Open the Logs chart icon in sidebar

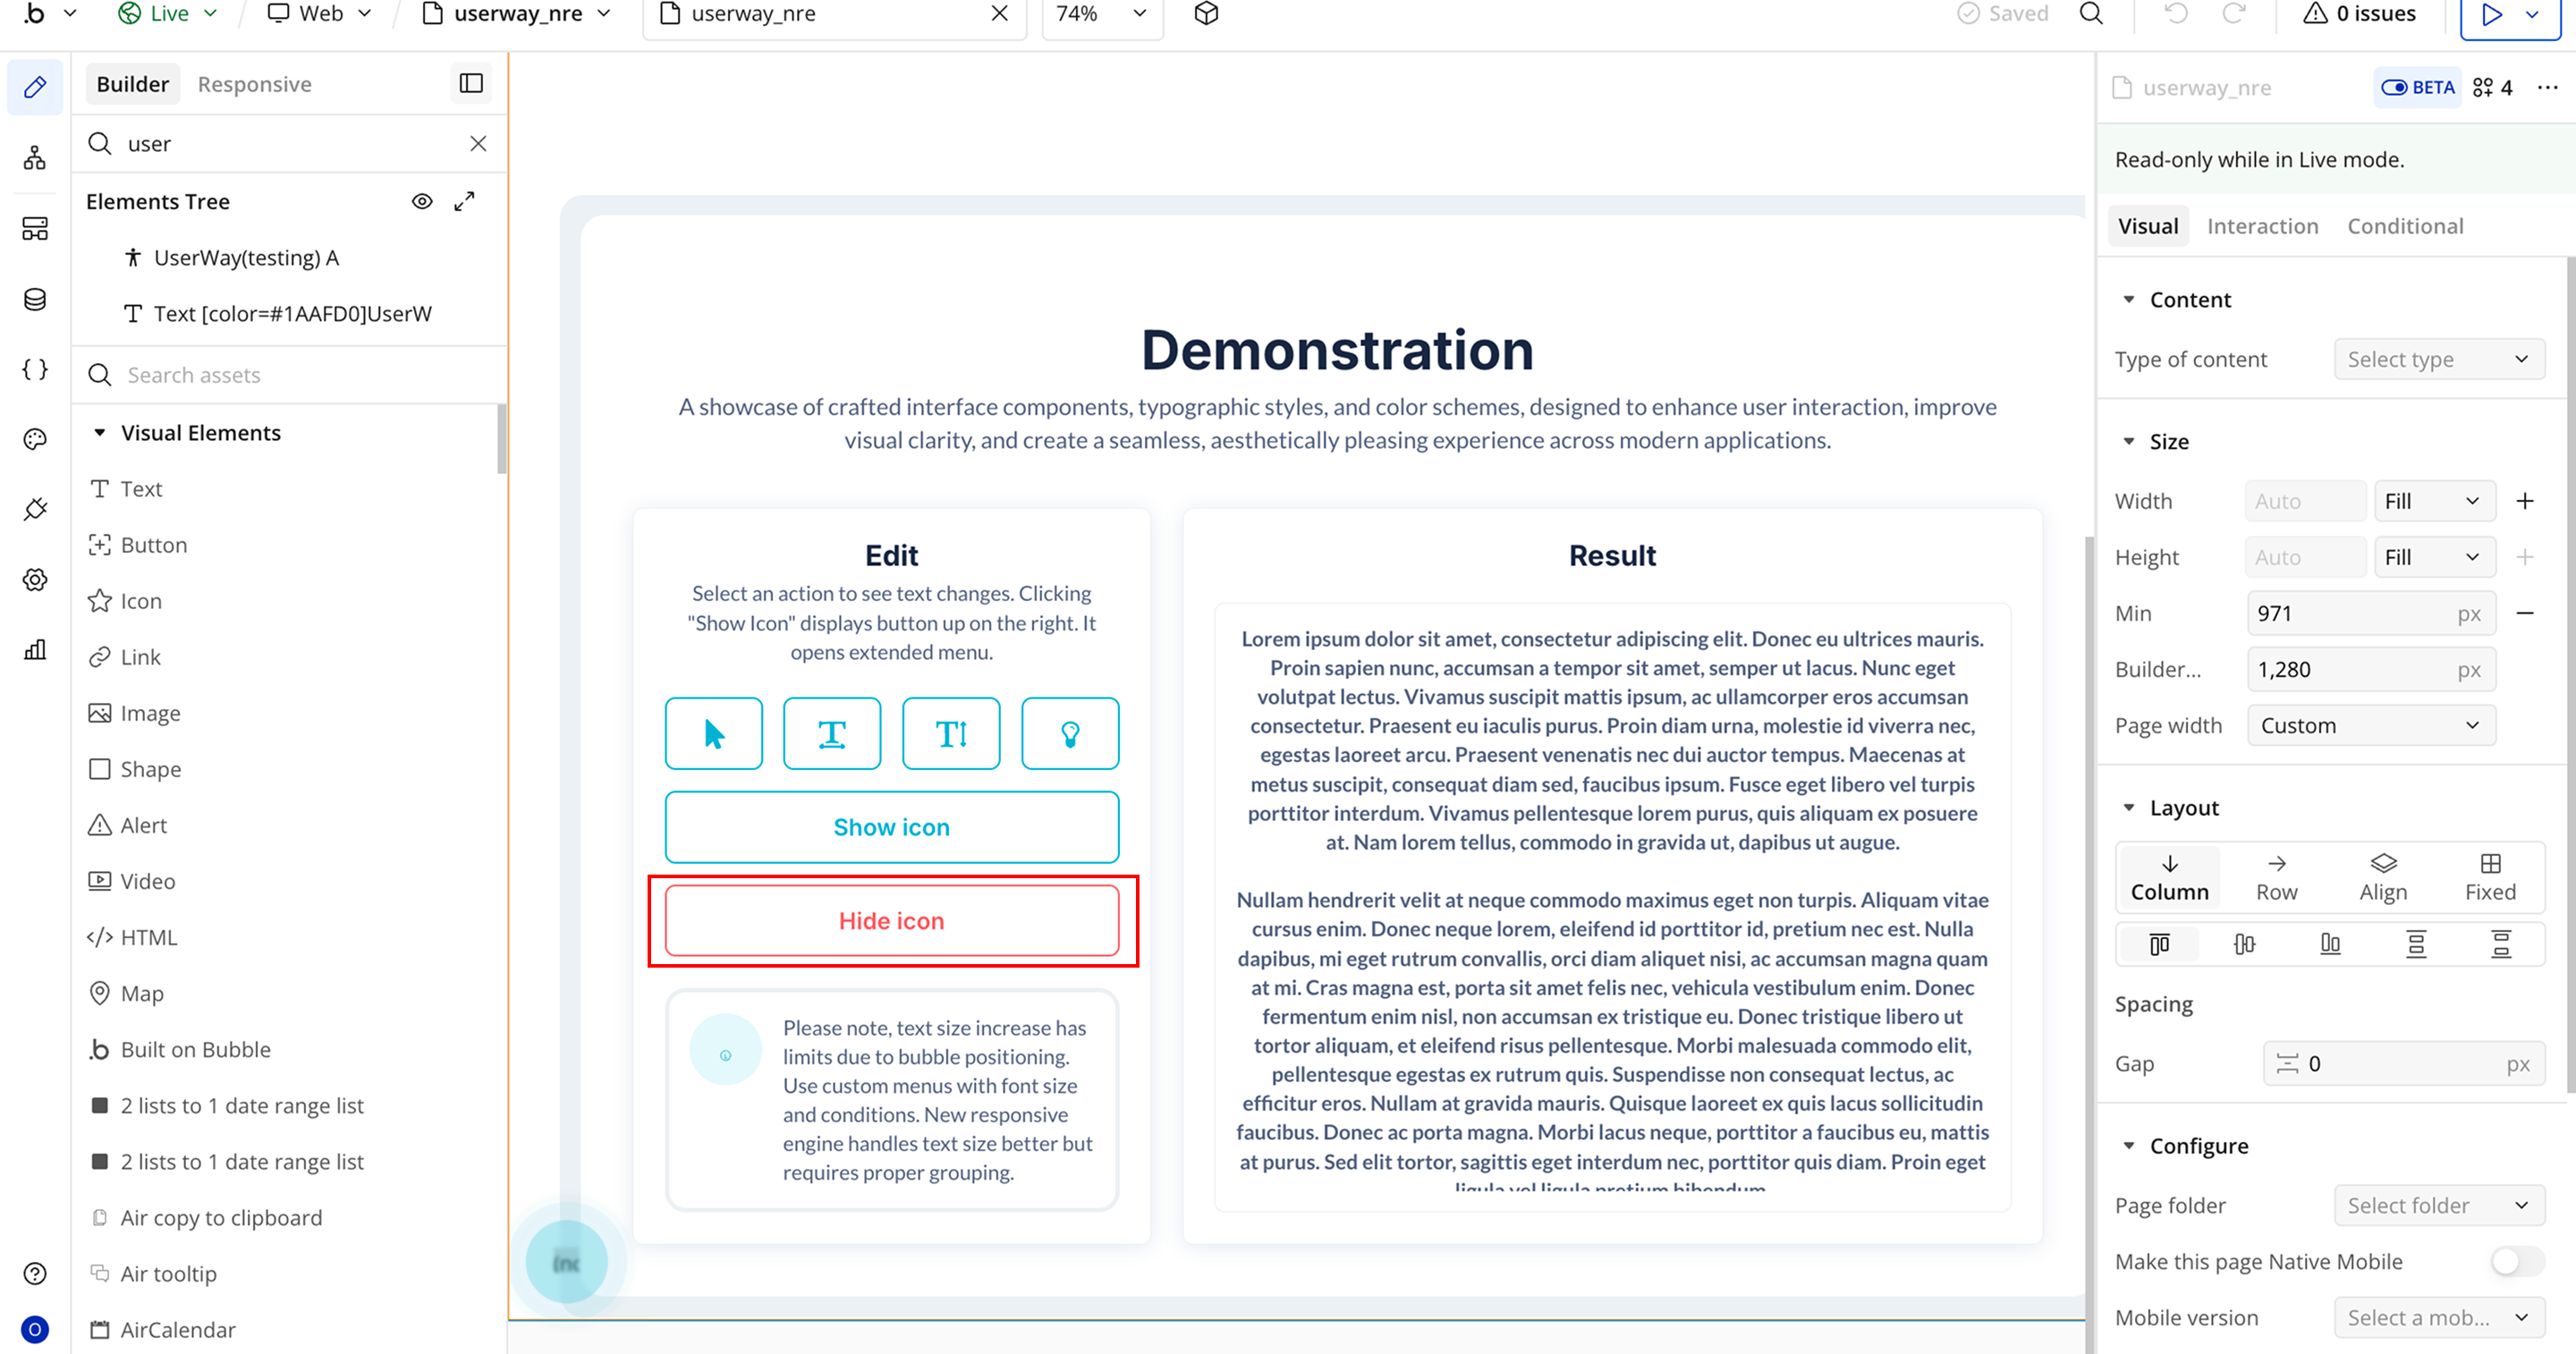pyautogui.click(x=35, y=650)
